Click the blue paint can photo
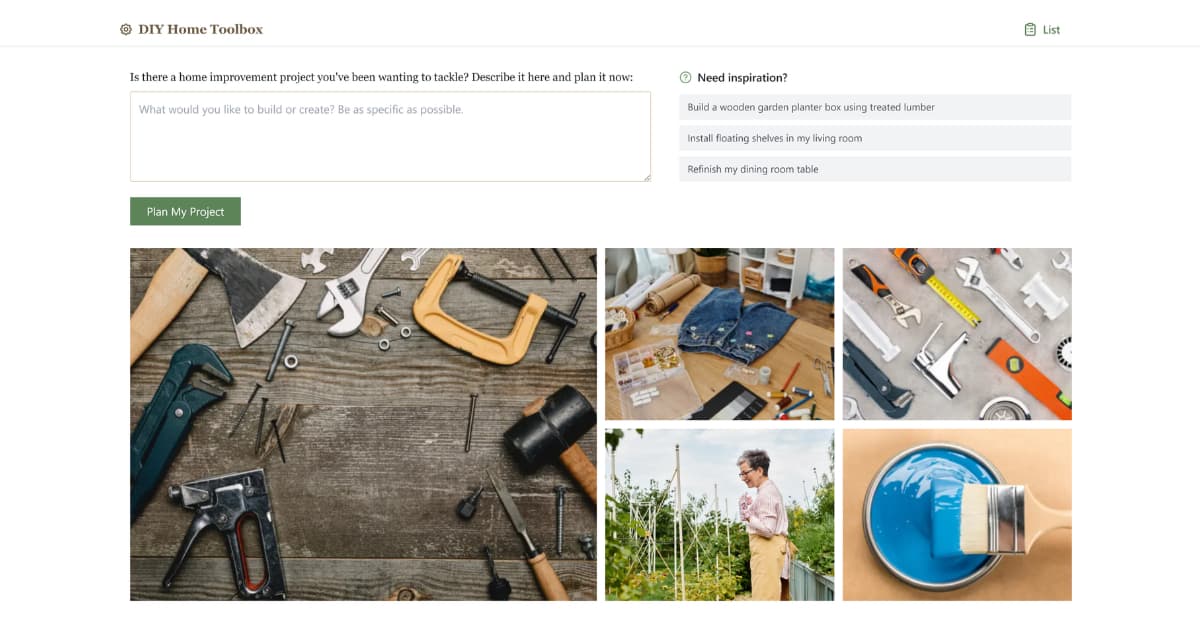The width and height of the screenshot is (1200, 630). 956,514
